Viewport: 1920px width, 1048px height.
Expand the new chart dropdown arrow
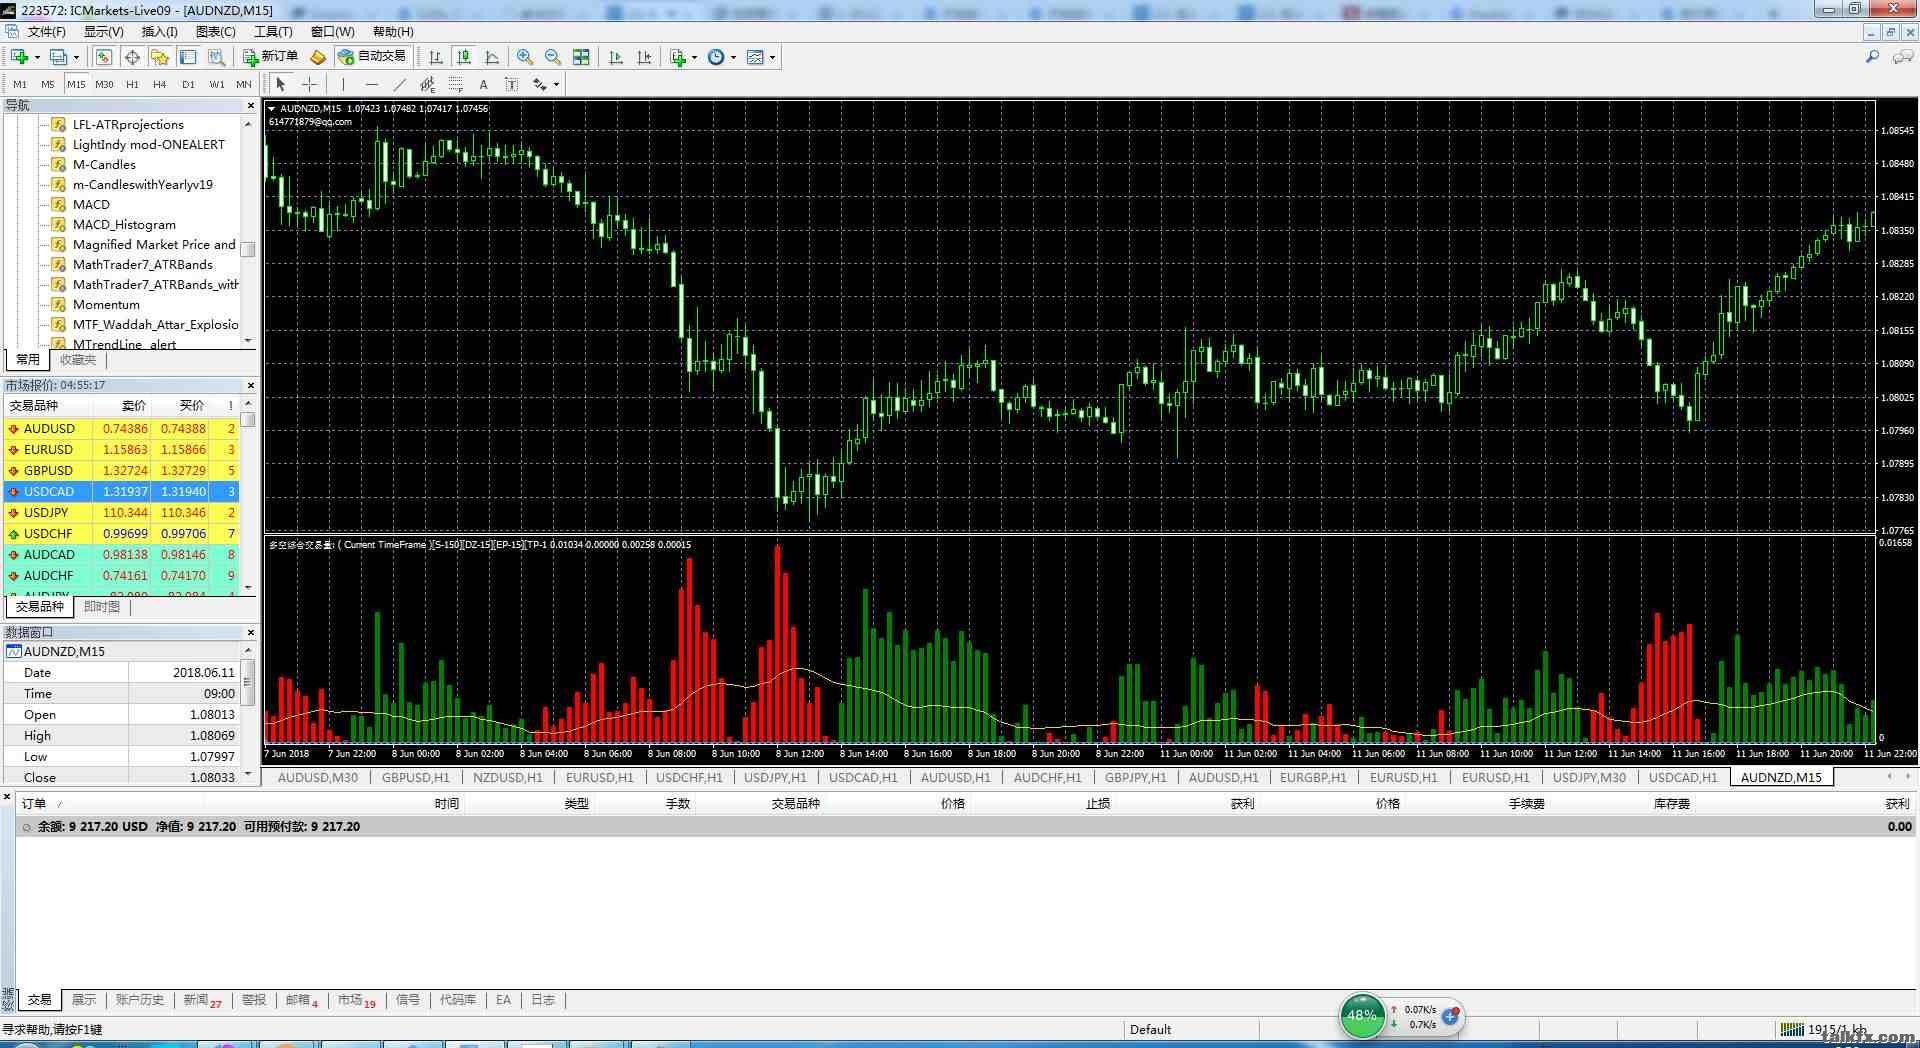(37, 57)
